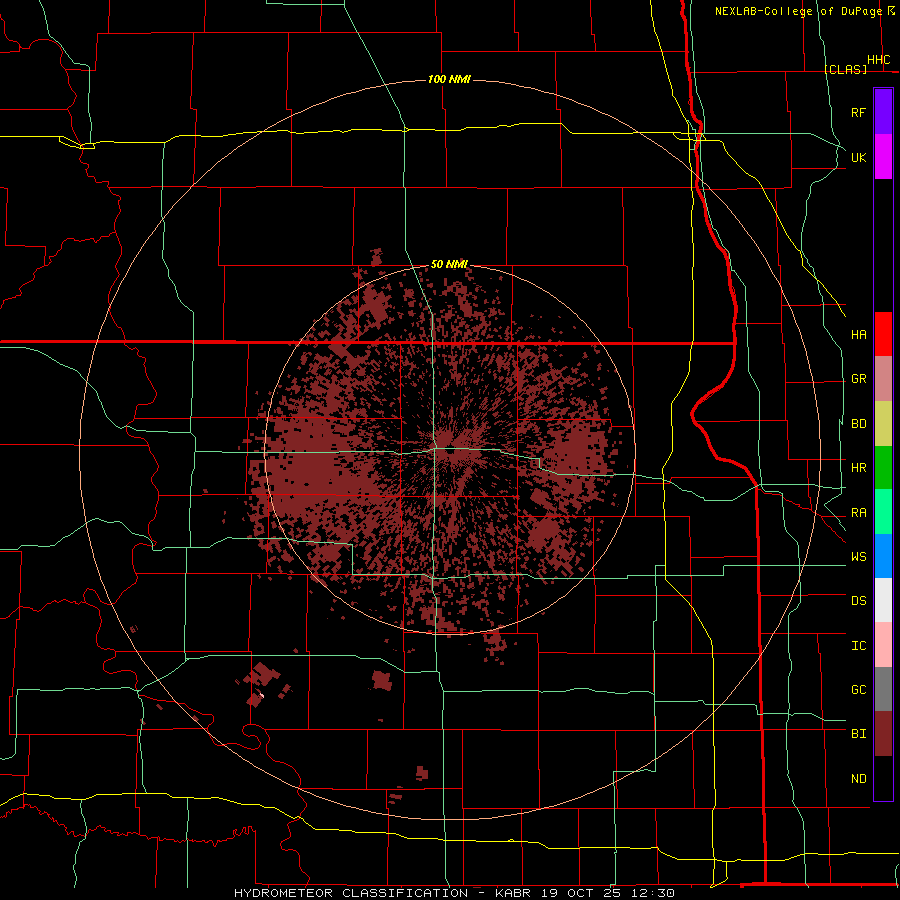Click the white DS legend swatch
900x900 pixels.
tap(883, 600)
